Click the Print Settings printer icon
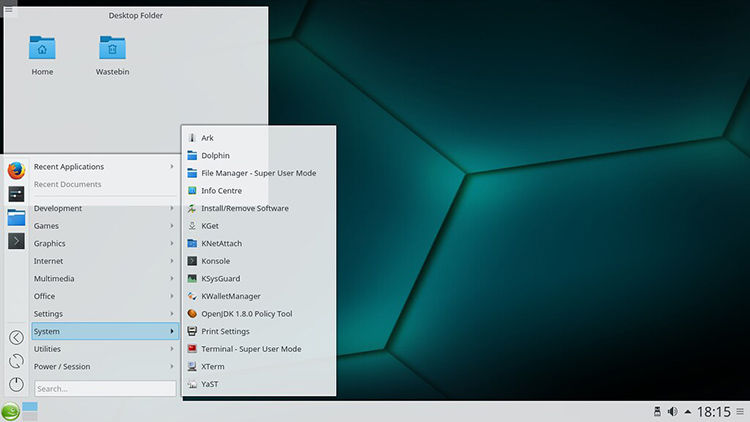This screenshot has width=750, height=422. tap(192, 331)
